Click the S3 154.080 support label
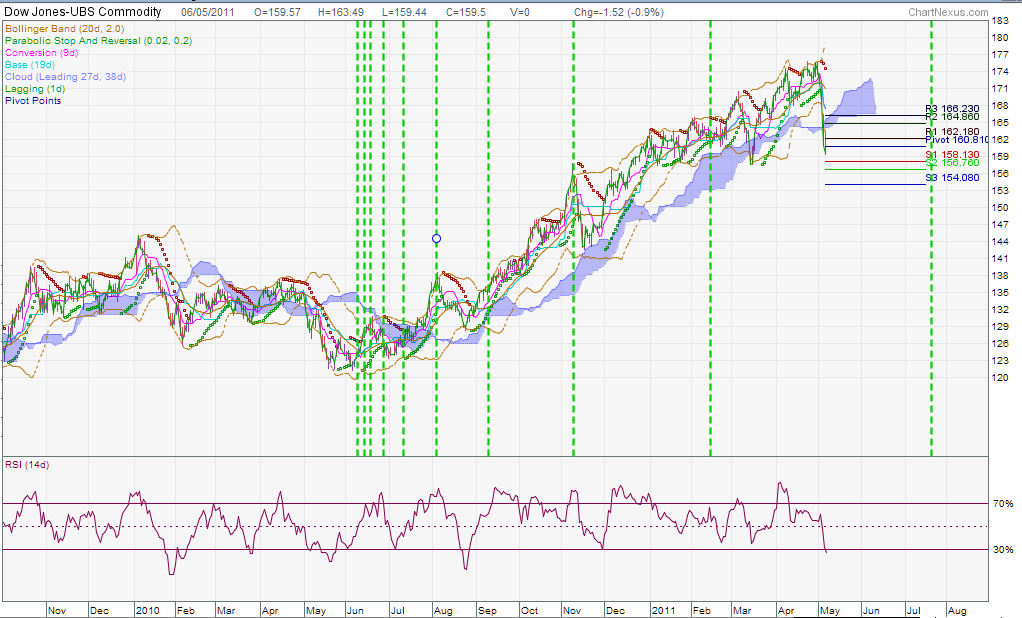 (952, 177)
